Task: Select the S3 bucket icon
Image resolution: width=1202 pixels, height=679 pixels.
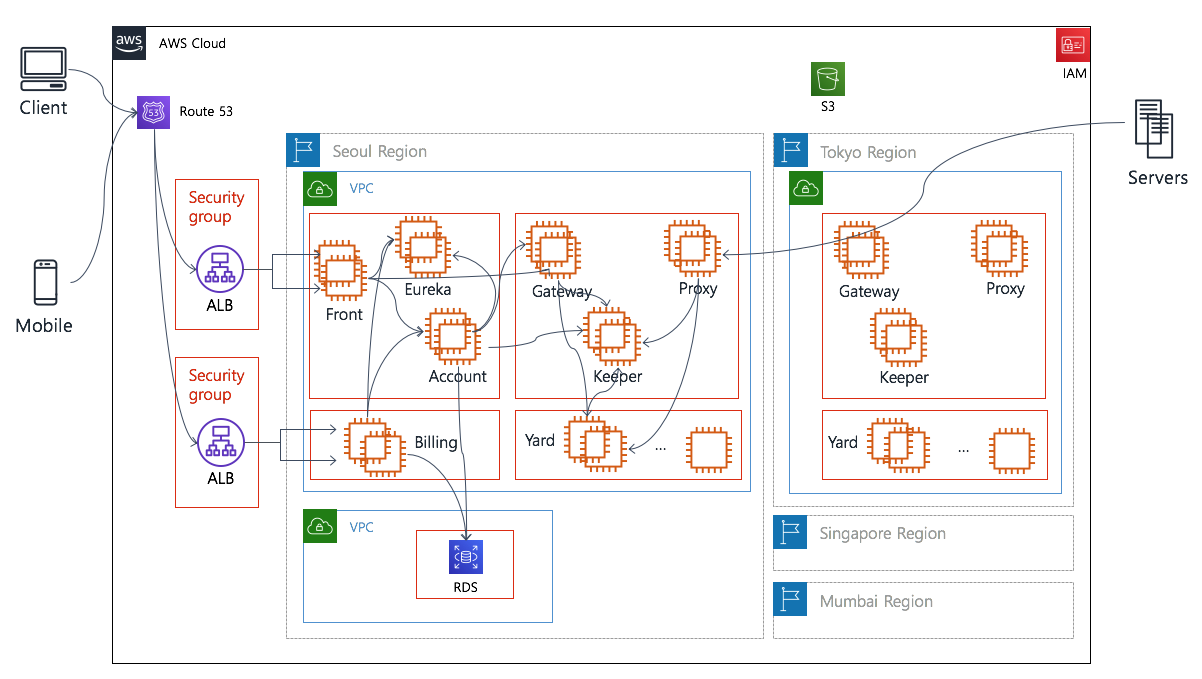Action: 828,79
